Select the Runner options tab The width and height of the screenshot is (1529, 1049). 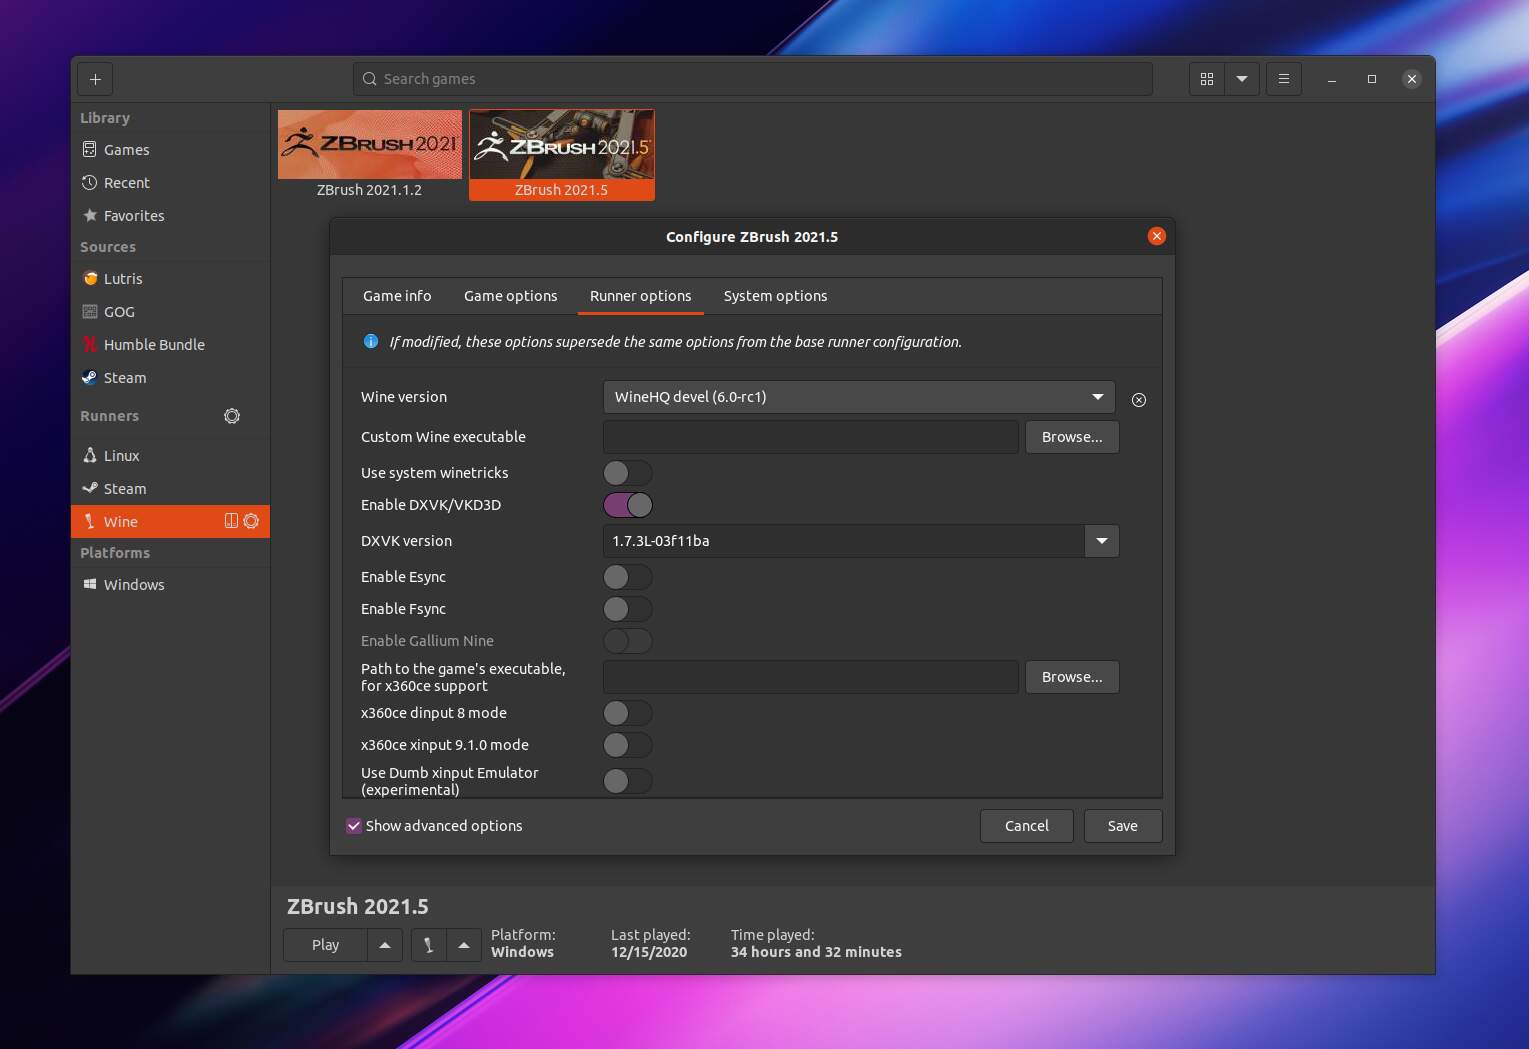point(641,296)
